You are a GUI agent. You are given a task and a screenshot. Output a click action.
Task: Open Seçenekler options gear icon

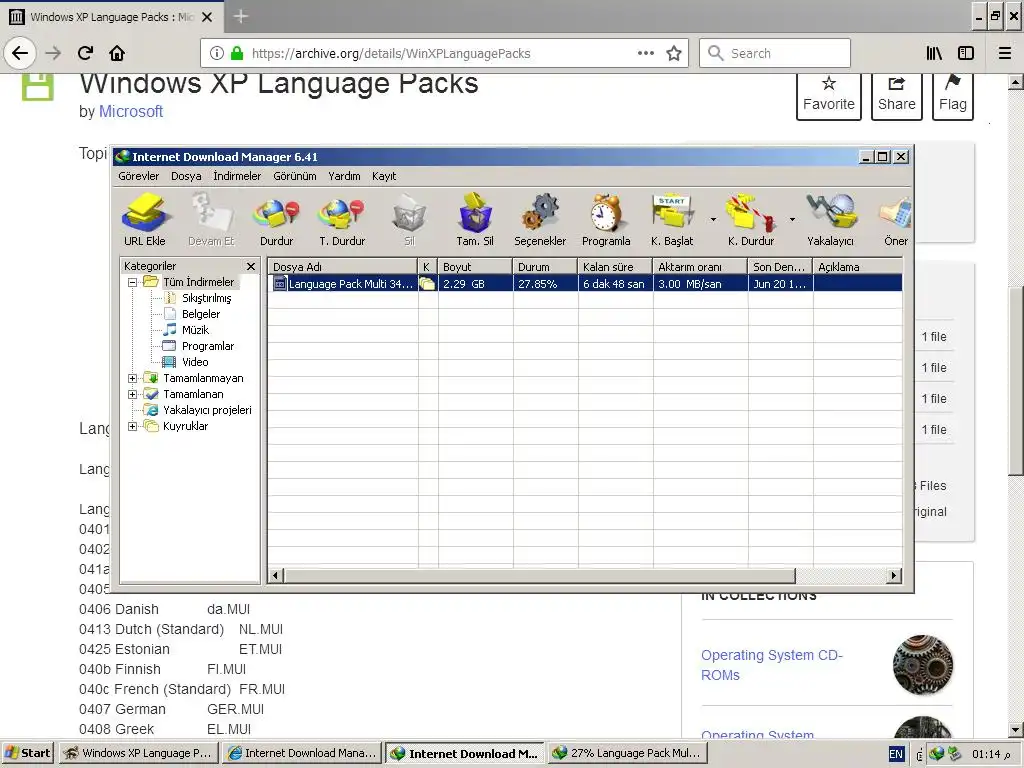(x=540, y=220)
